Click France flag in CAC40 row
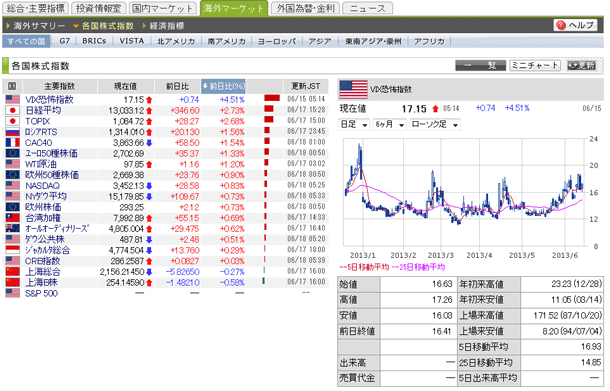This screenshot has height=391, width=610. [x=12, y=143]
